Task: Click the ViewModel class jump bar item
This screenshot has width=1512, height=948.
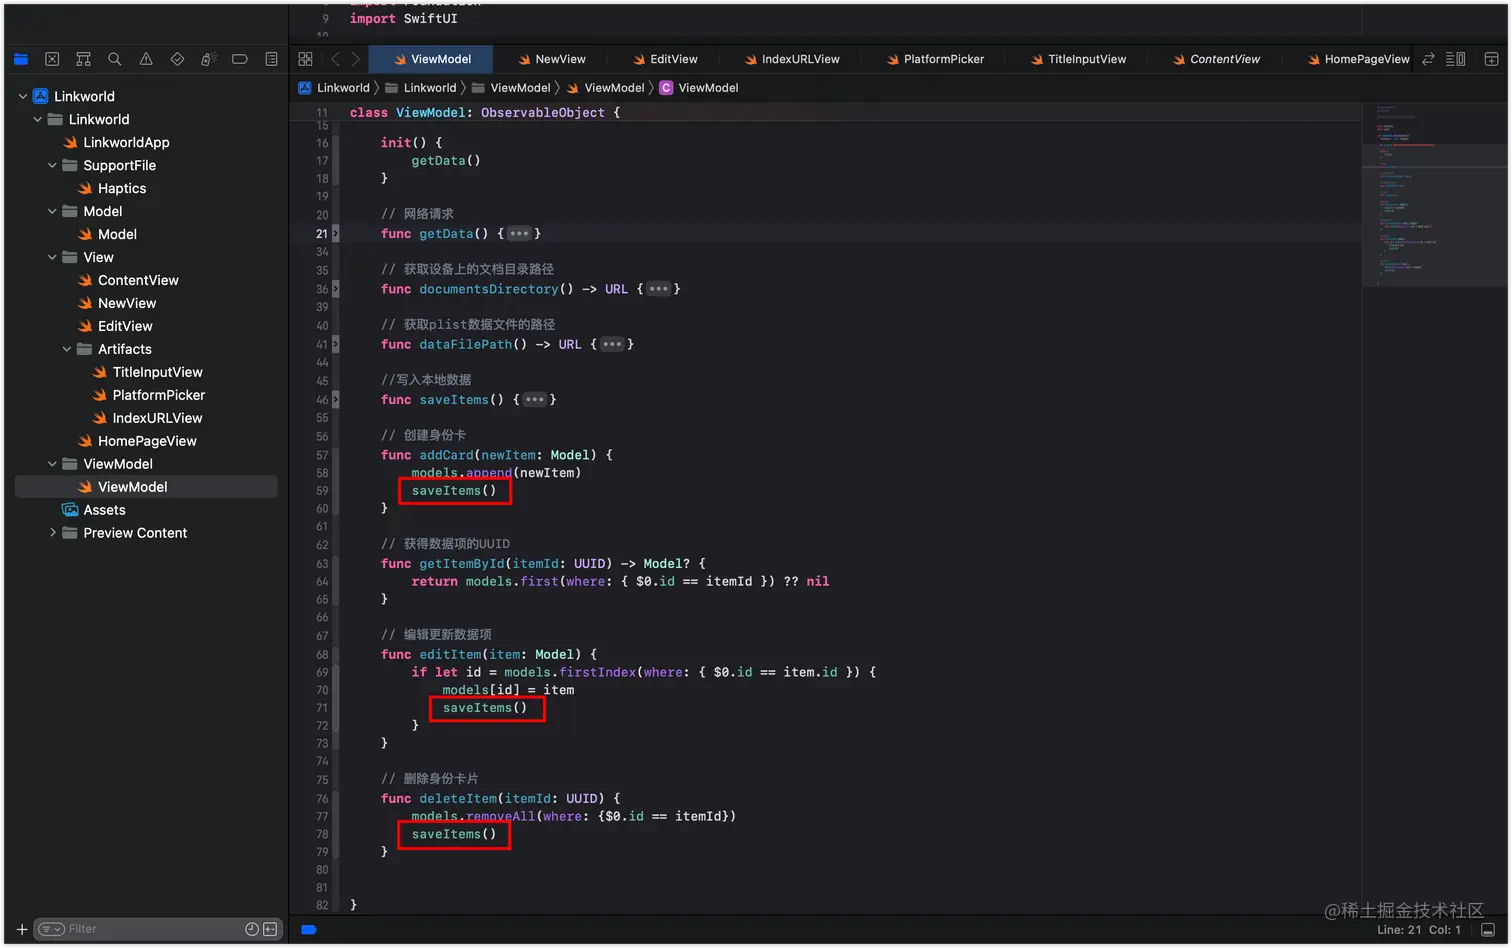Action: click(x=699, y=88)
